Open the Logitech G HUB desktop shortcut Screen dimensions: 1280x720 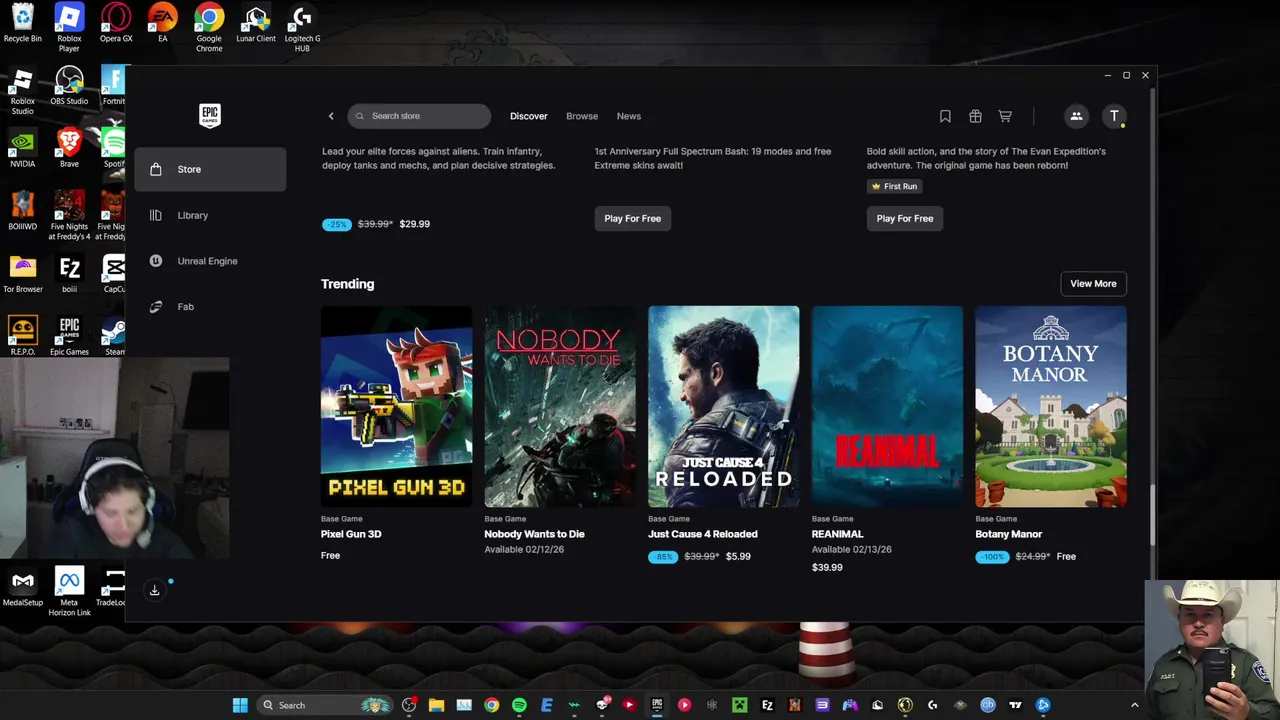point(302,28)
